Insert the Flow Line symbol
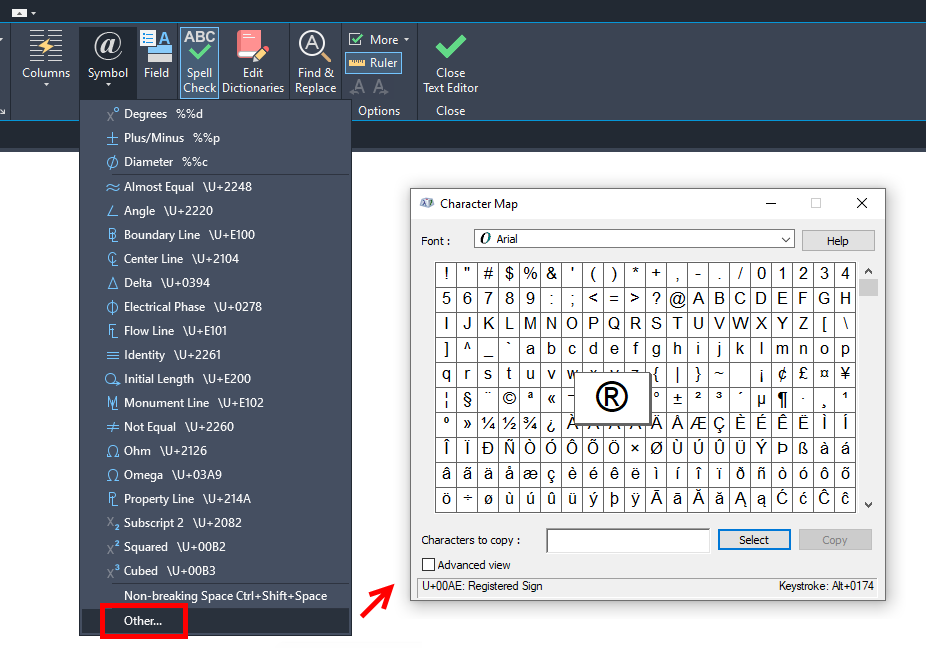The image size is (926, 648). click(x=216, y=331)
